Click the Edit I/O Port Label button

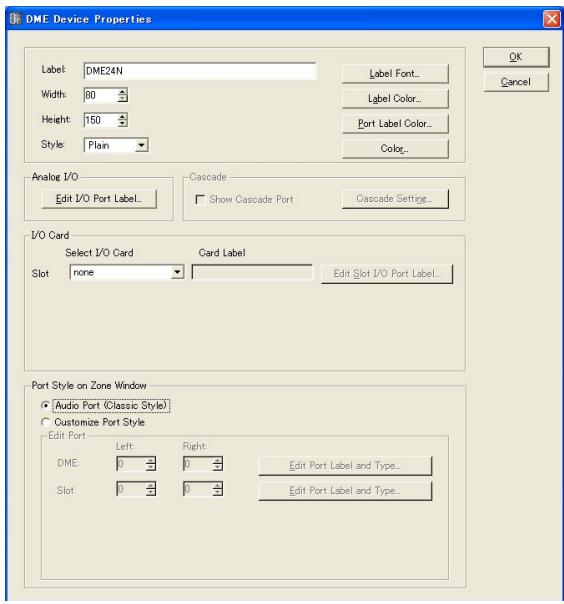pyautogui.click(x=99, y=199)
